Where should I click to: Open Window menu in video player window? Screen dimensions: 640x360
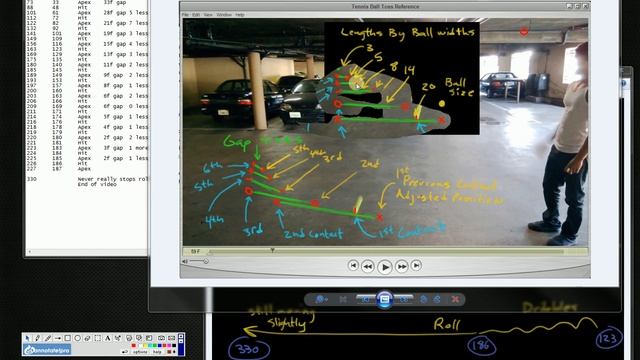[x=224, y=15]
